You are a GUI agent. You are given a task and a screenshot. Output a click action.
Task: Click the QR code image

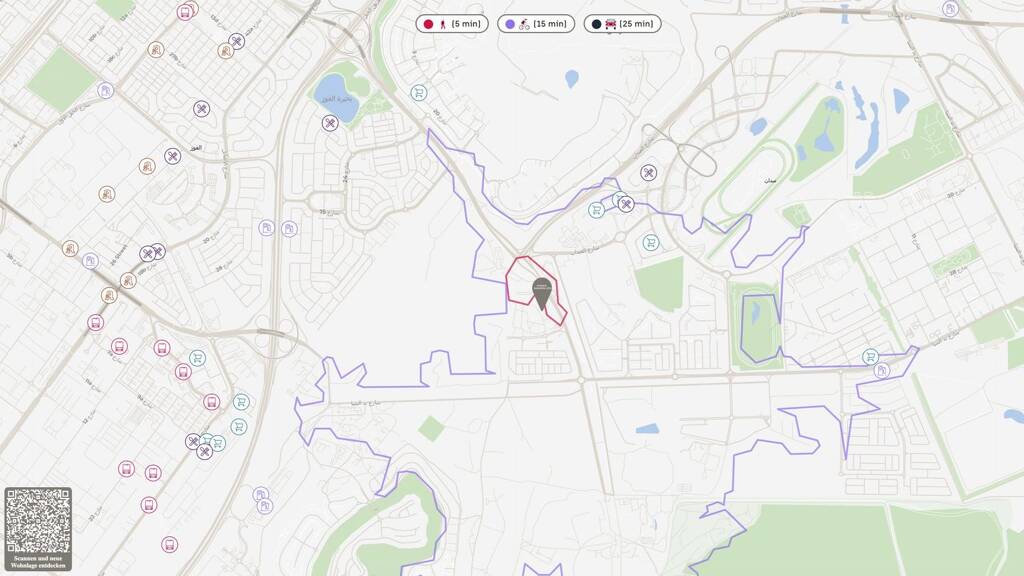pyautogui.click(x=38, y=521)
